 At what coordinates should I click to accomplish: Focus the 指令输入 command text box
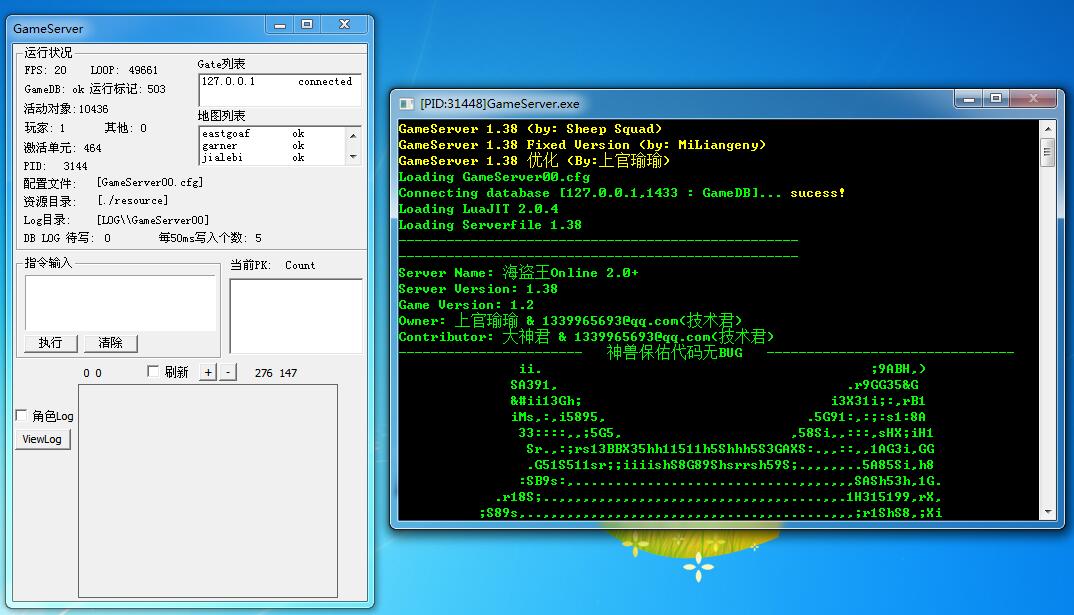121,303
